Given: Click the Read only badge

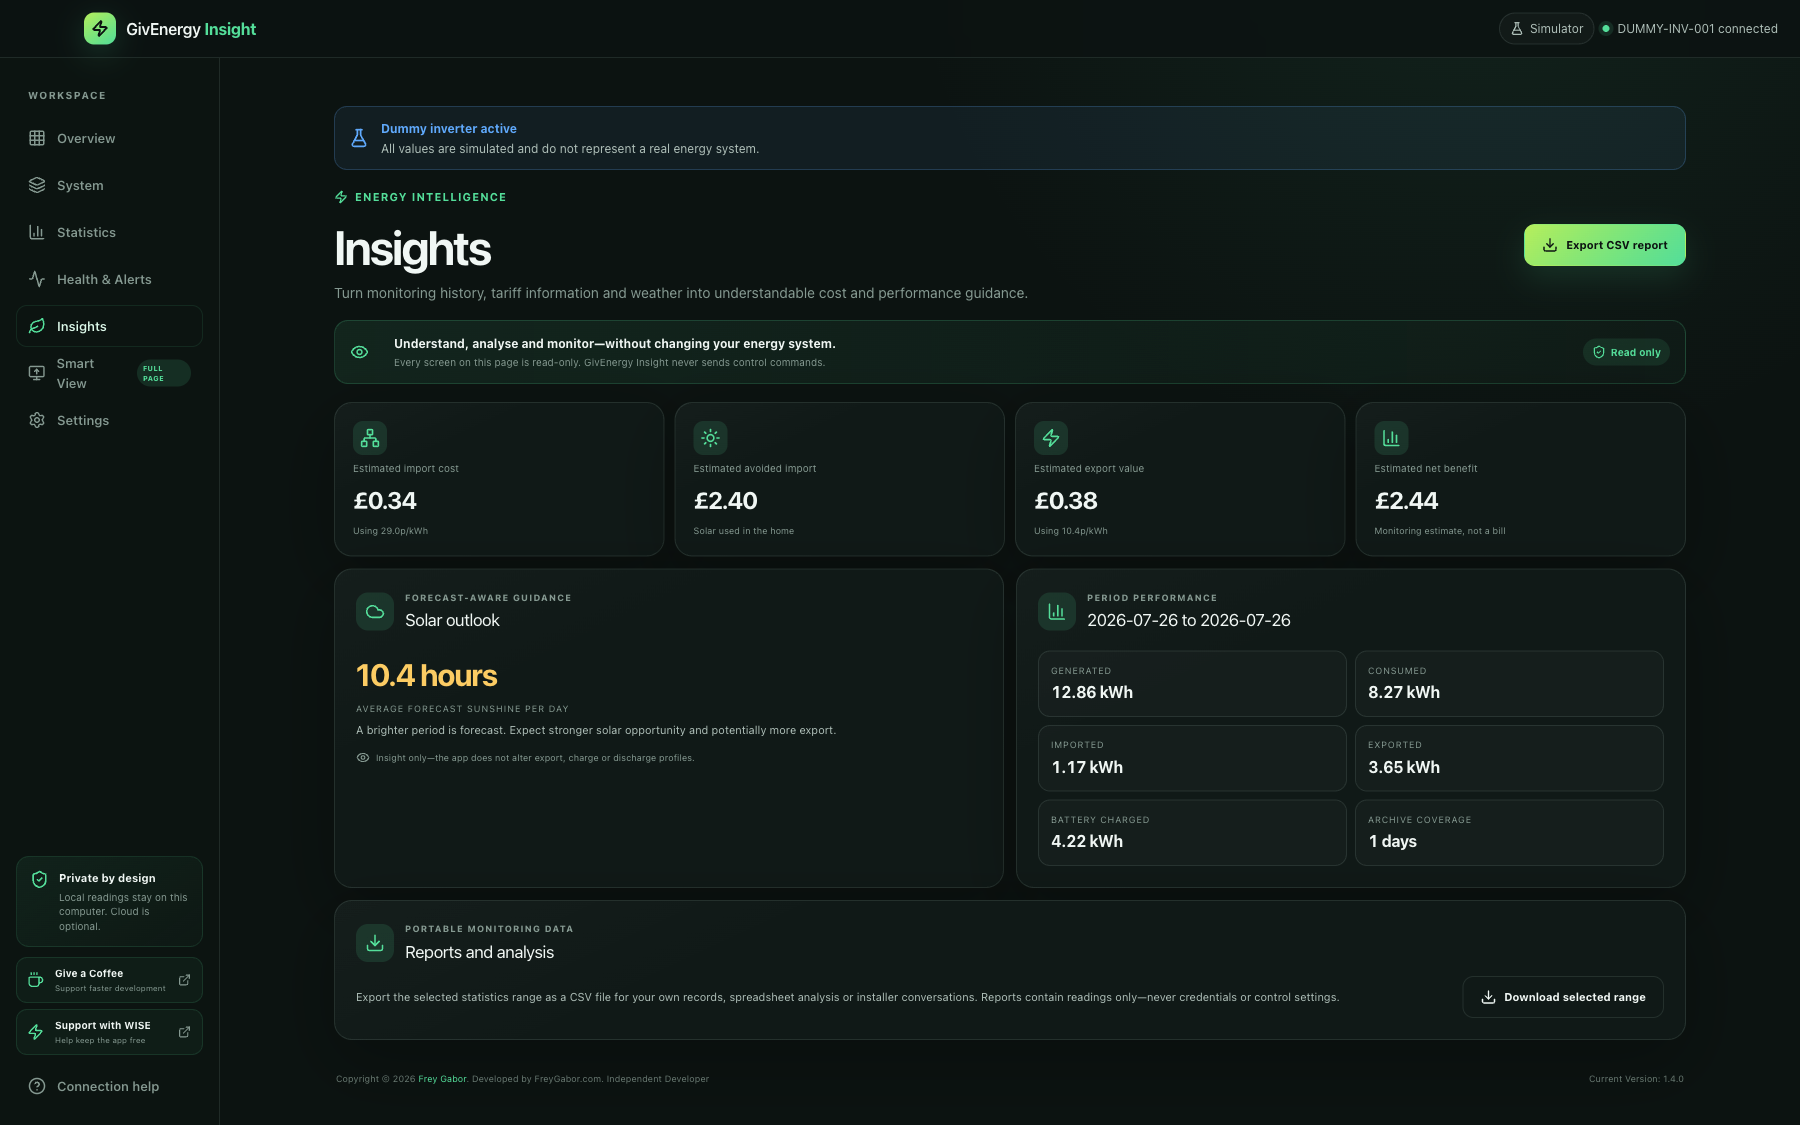Looking at the screenshot, I should pyautogui.click(x=1626, y=352).
